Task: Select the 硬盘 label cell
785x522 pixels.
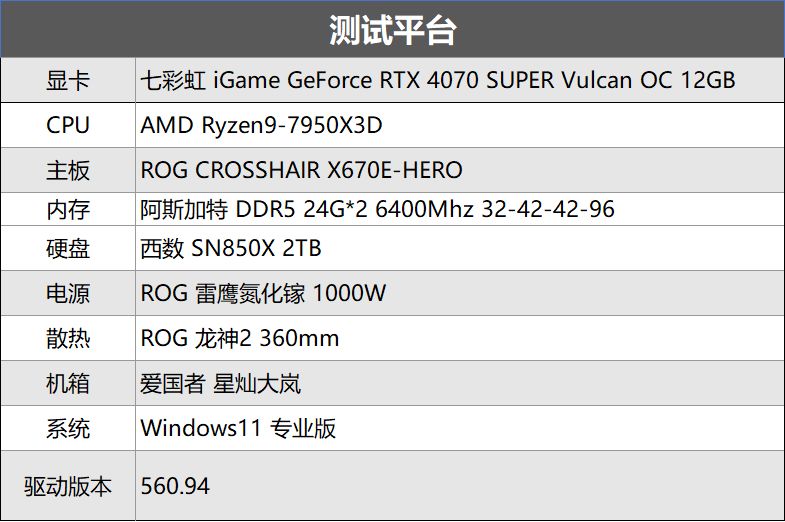Action: 68,248
